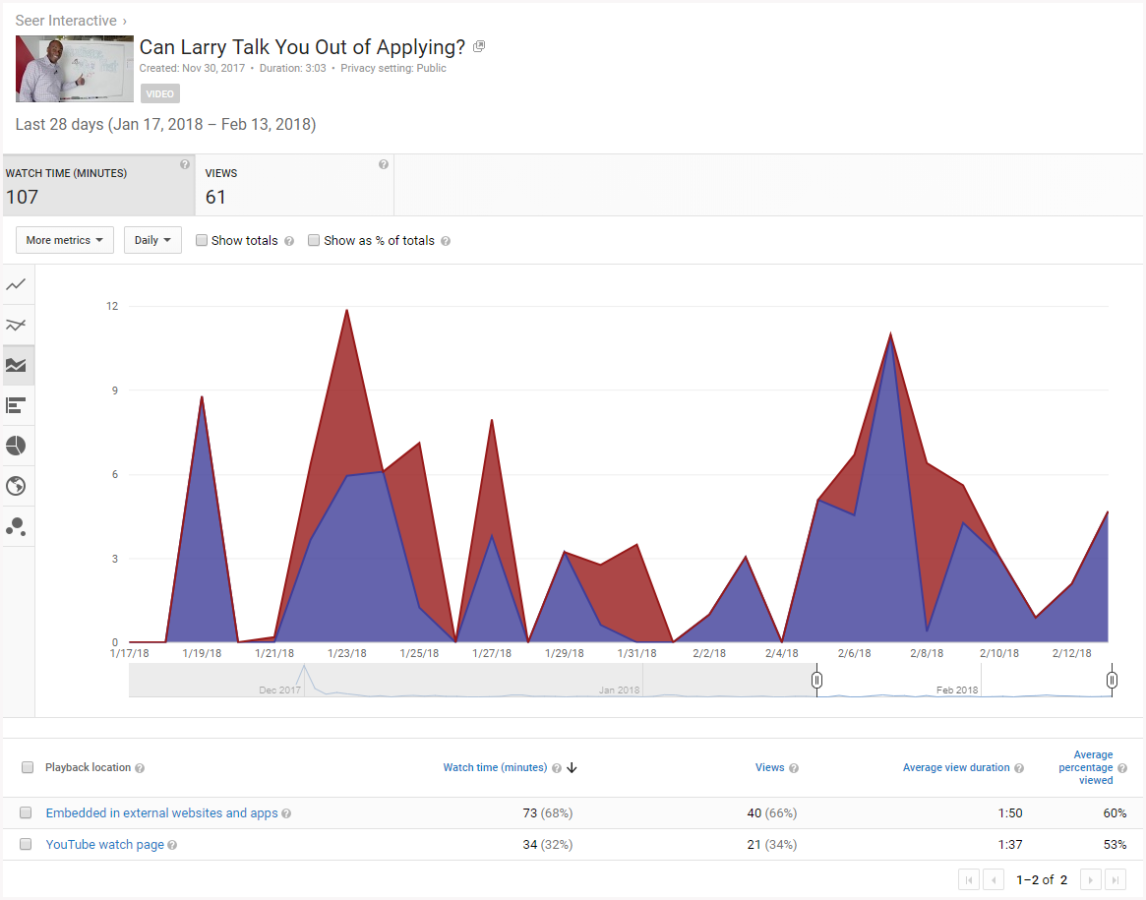Select the Watch Time (Minutes) tab
The height and width of the screenshot is (900, 1146).
(98, 186)
